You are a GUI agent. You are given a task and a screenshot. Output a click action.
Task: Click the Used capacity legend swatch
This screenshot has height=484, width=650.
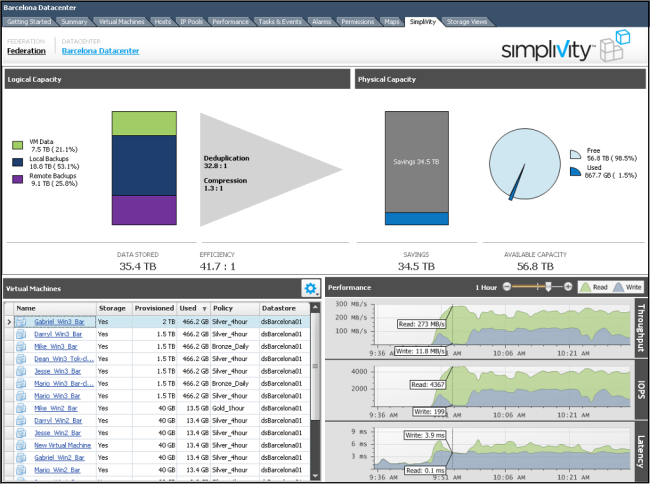575,171
